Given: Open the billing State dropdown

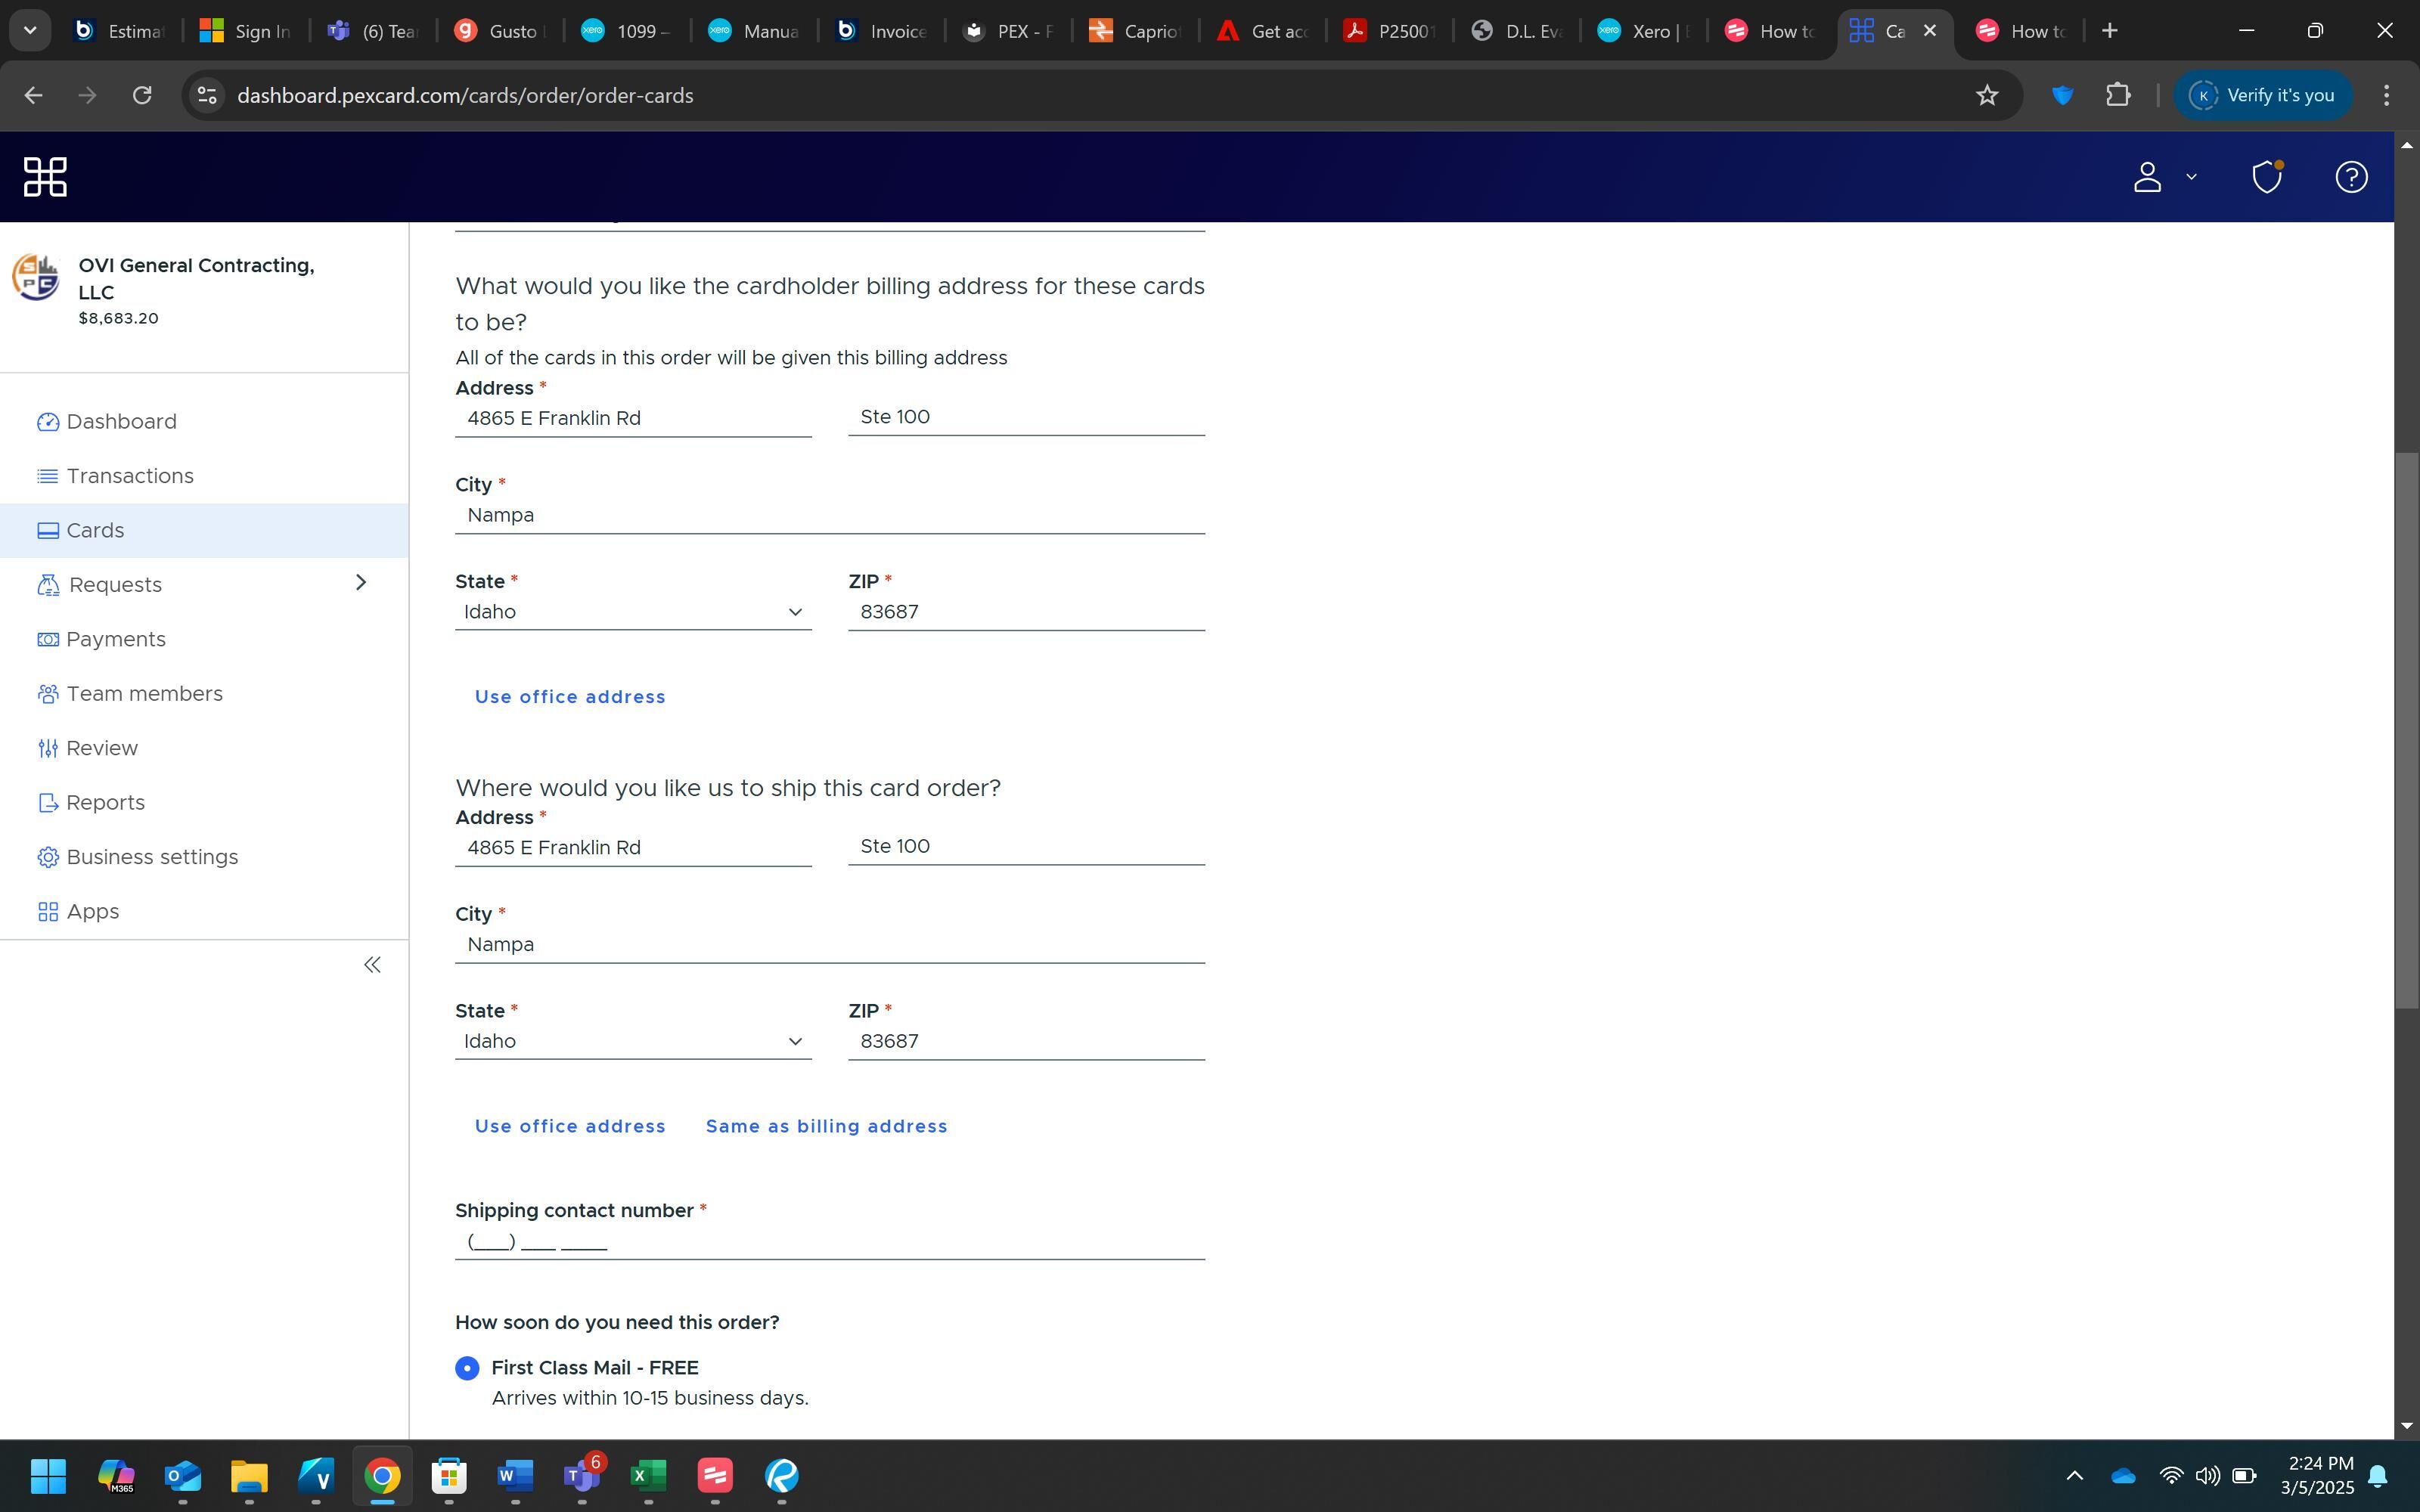Looking at the screenshot, I should (632, 612).
